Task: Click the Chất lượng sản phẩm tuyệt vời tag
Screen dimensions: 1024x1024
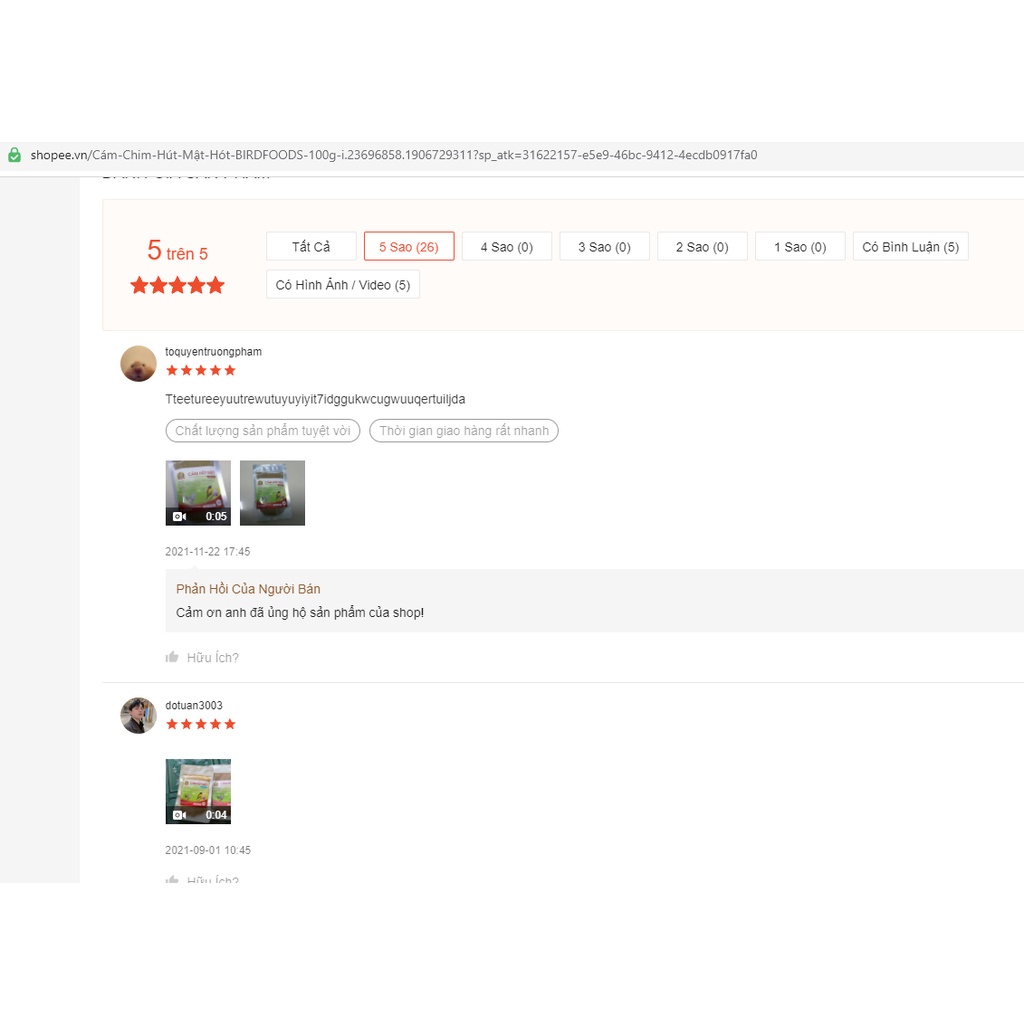Action: (x=263, y=431)
